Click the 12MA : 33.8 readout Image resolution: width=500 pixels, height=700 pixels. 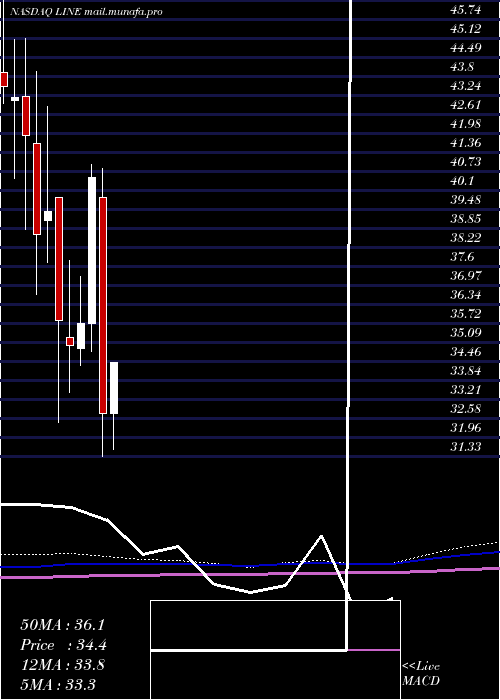coord(62,665)
